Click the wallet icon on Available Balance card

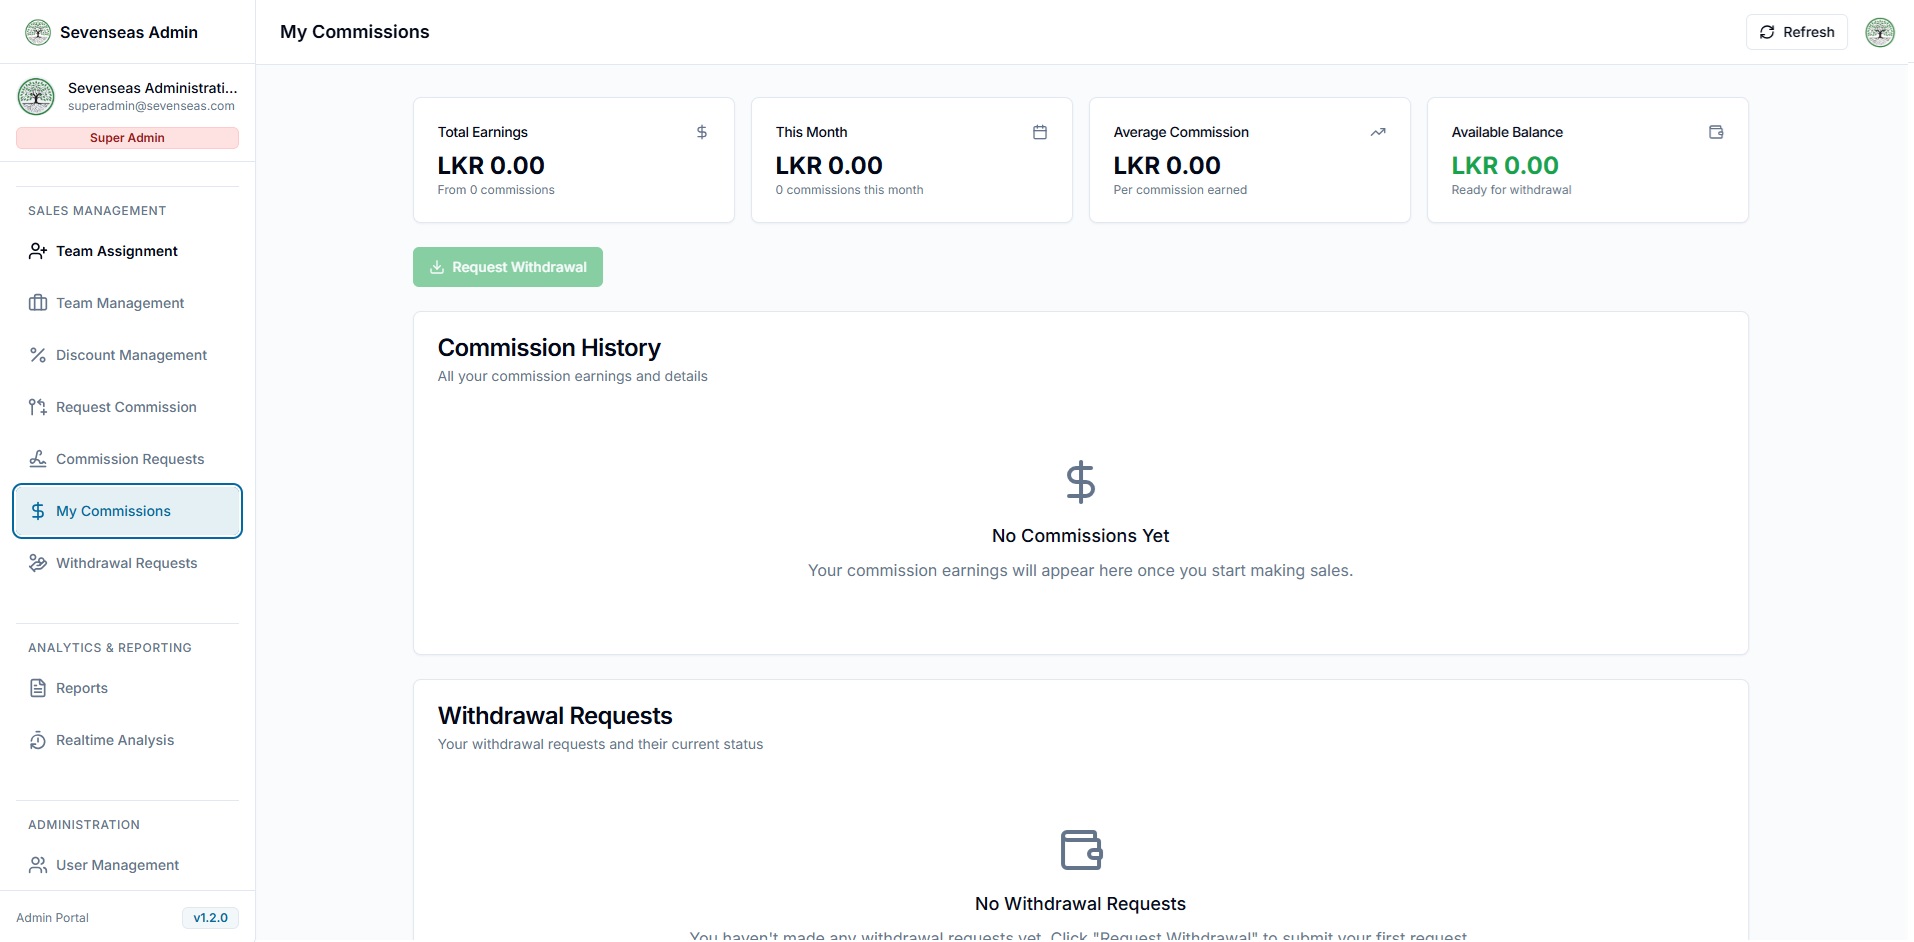click(x=1716, y=132)
